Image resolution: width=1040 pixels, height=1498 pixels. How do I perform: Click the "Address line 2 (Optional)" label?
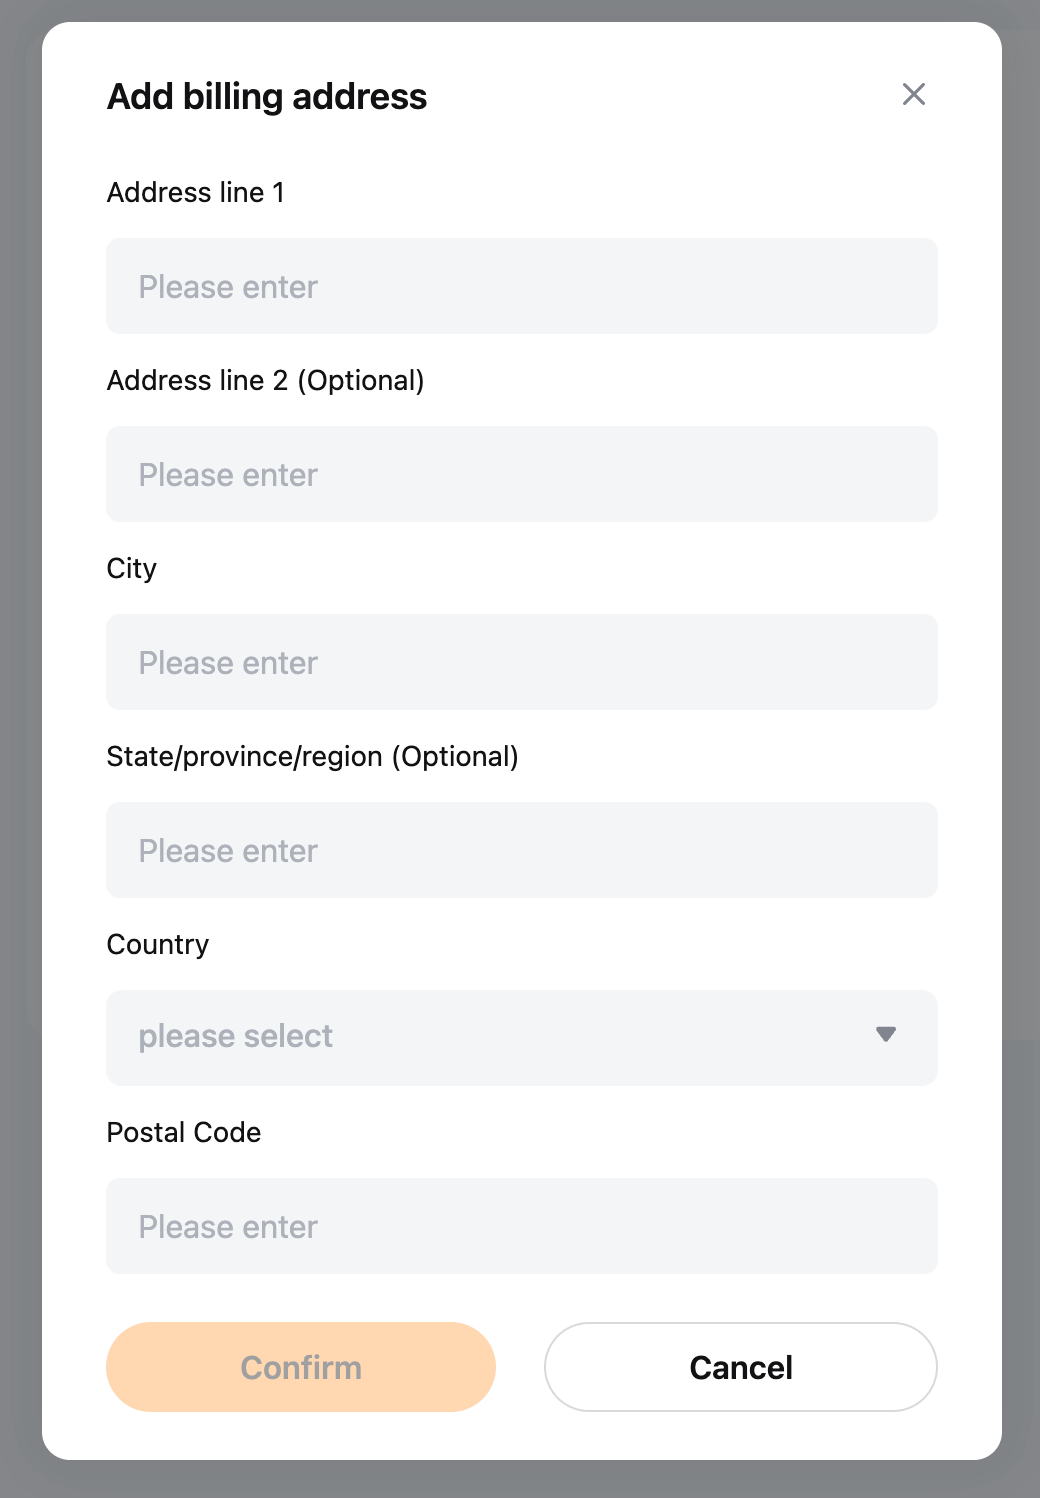(x=265, y=380)
